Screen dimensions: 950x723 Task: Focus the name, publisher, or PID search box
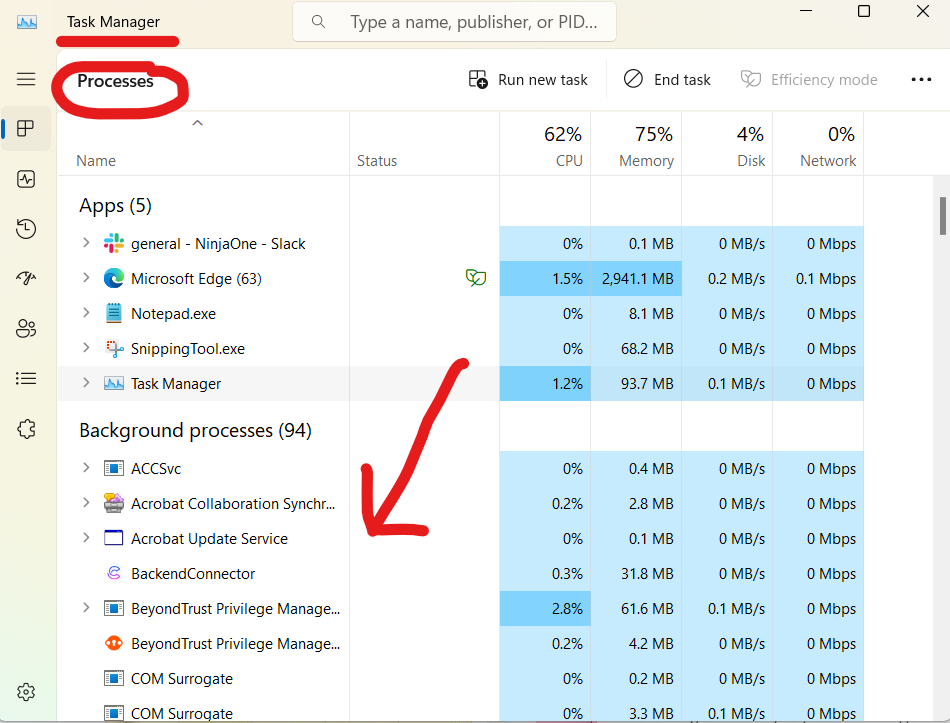click(x=454, y=22)
